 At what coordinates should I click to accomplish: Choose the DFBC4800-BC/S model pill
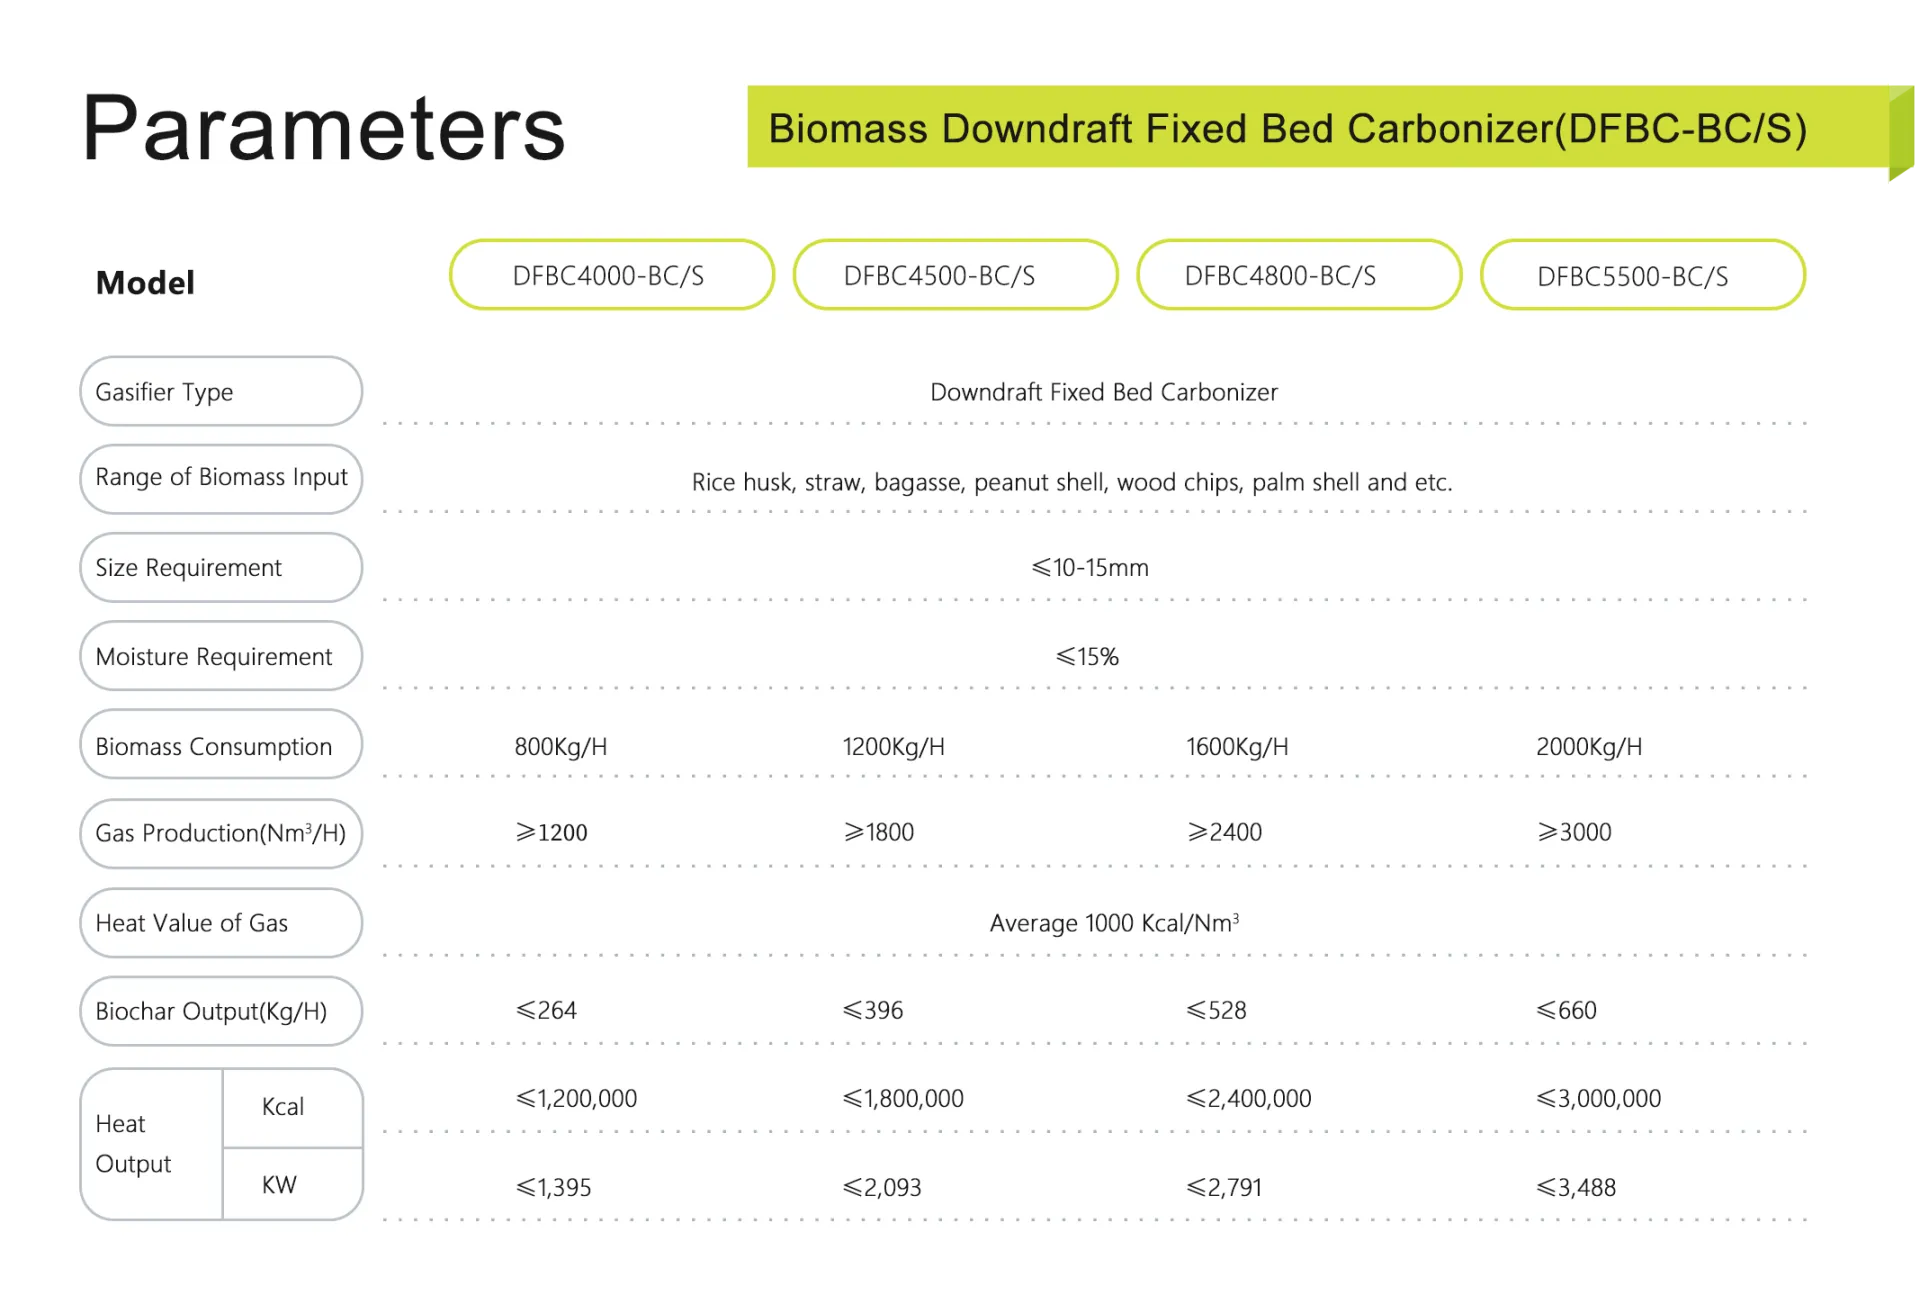click(1298, 275)
